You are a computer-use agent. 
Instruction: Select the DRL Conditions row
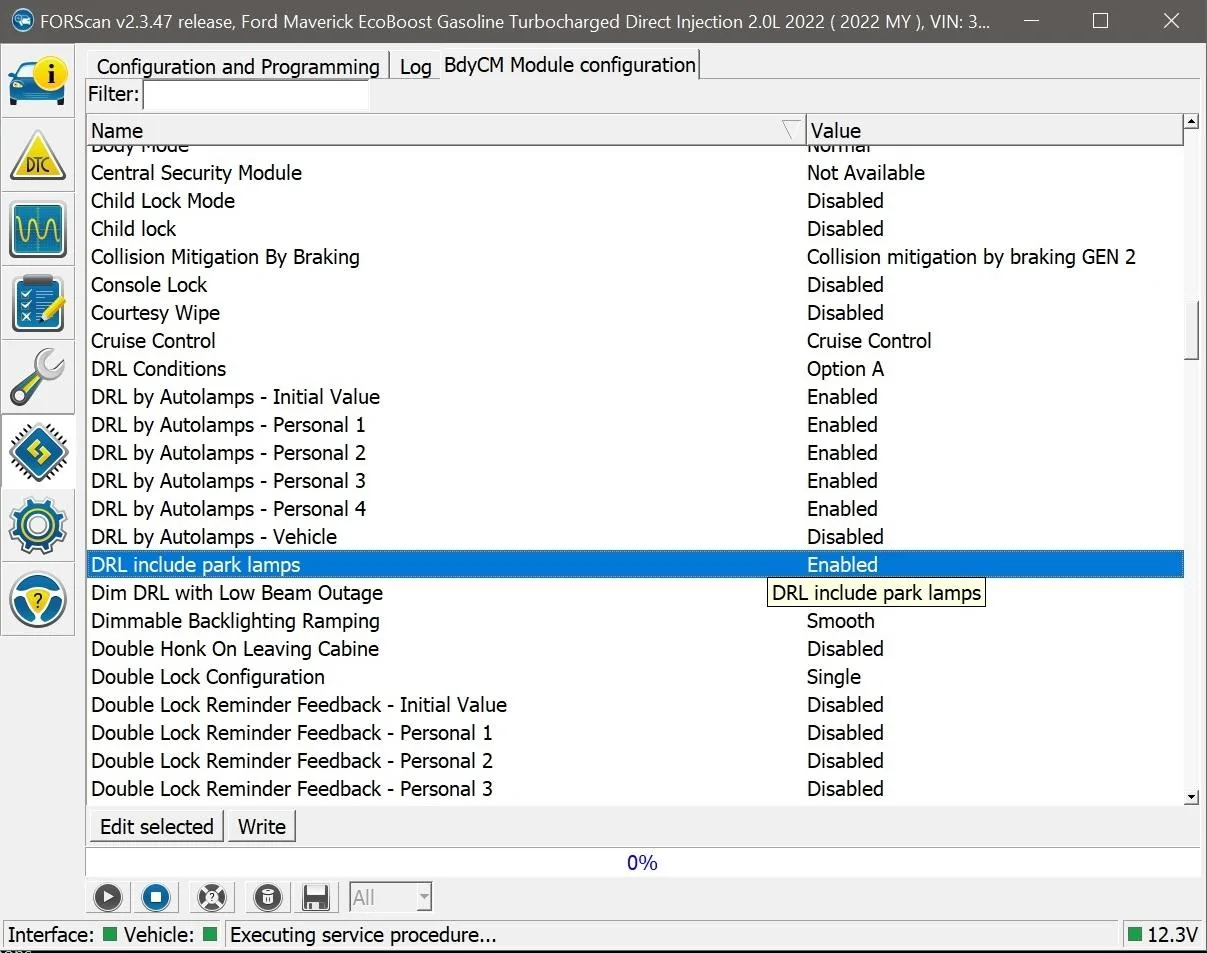coord(635,369)
